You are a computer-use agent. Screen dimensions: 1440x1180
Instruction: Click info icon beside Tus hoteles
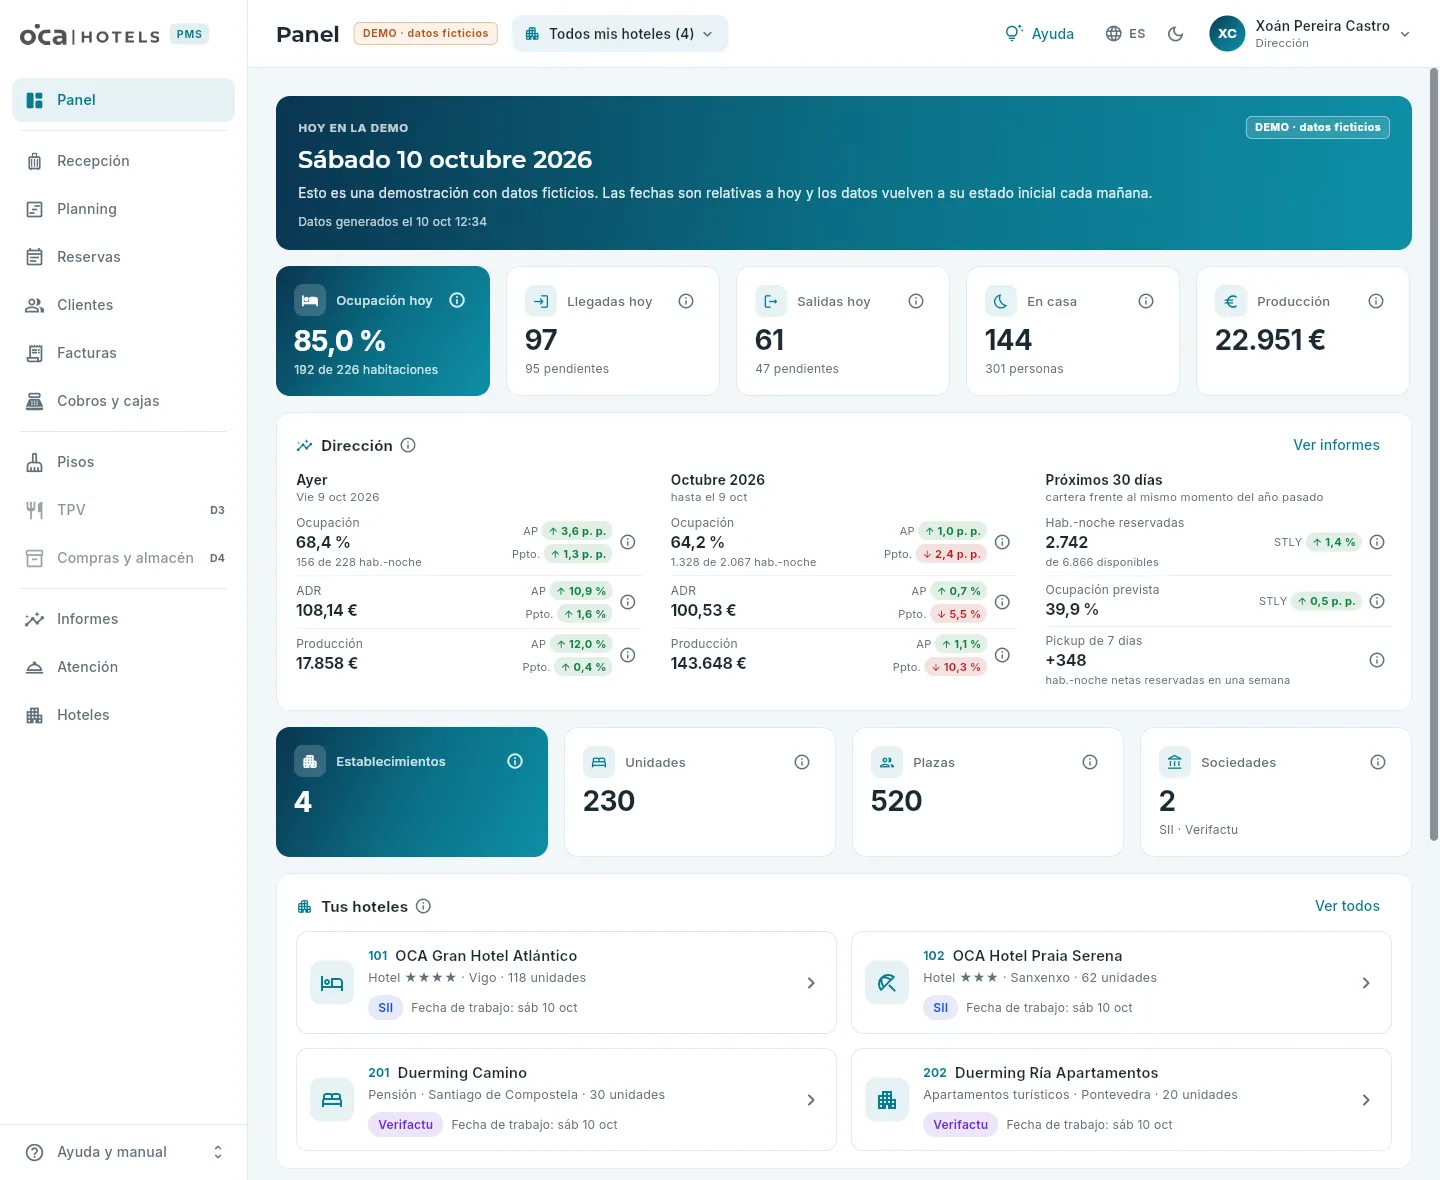423,906
